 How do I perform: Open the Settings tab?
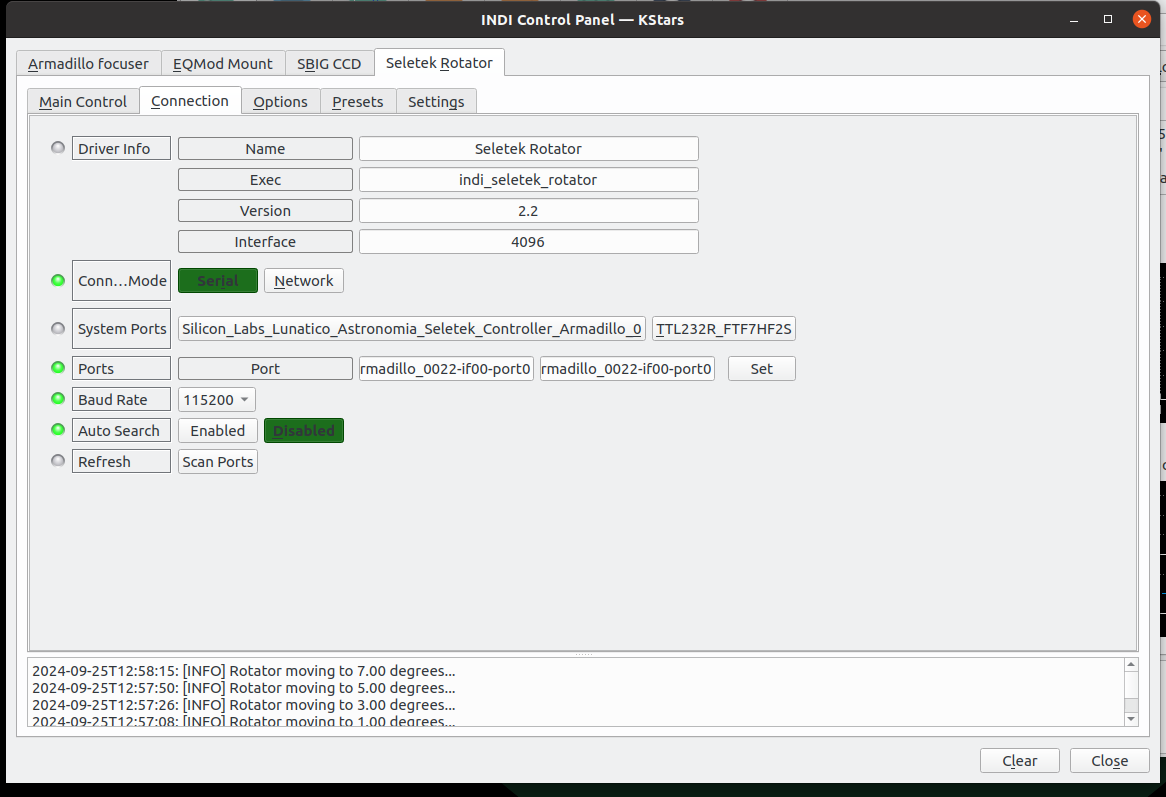[x=437, y=101]
